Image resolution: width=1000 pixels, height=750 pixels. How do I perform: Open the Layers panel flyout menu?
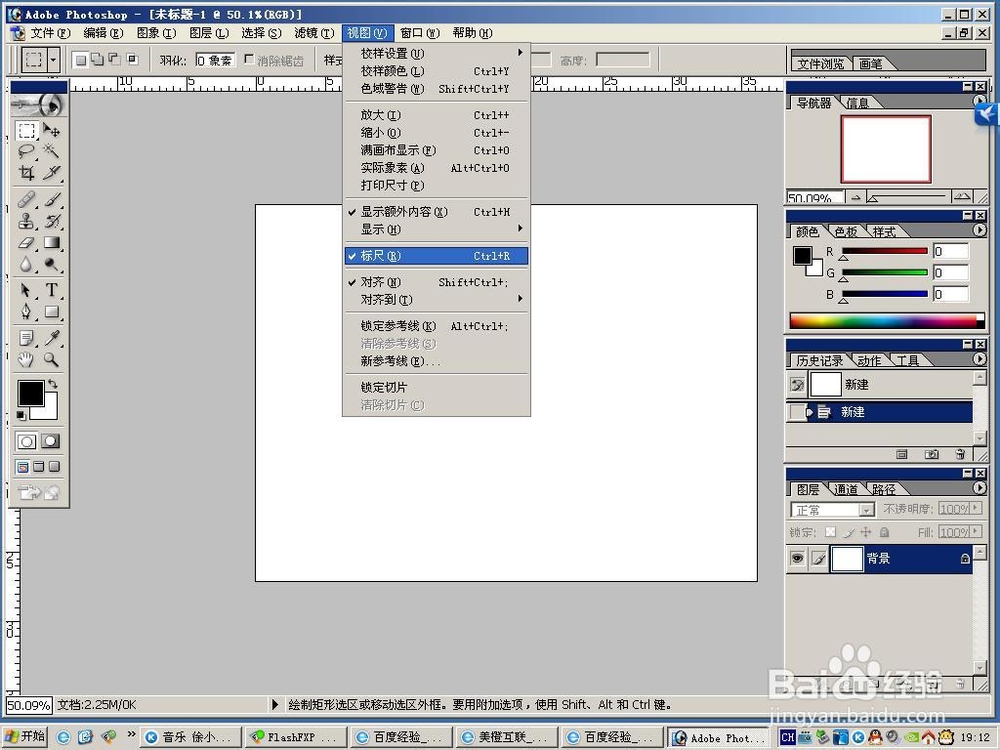980,488
